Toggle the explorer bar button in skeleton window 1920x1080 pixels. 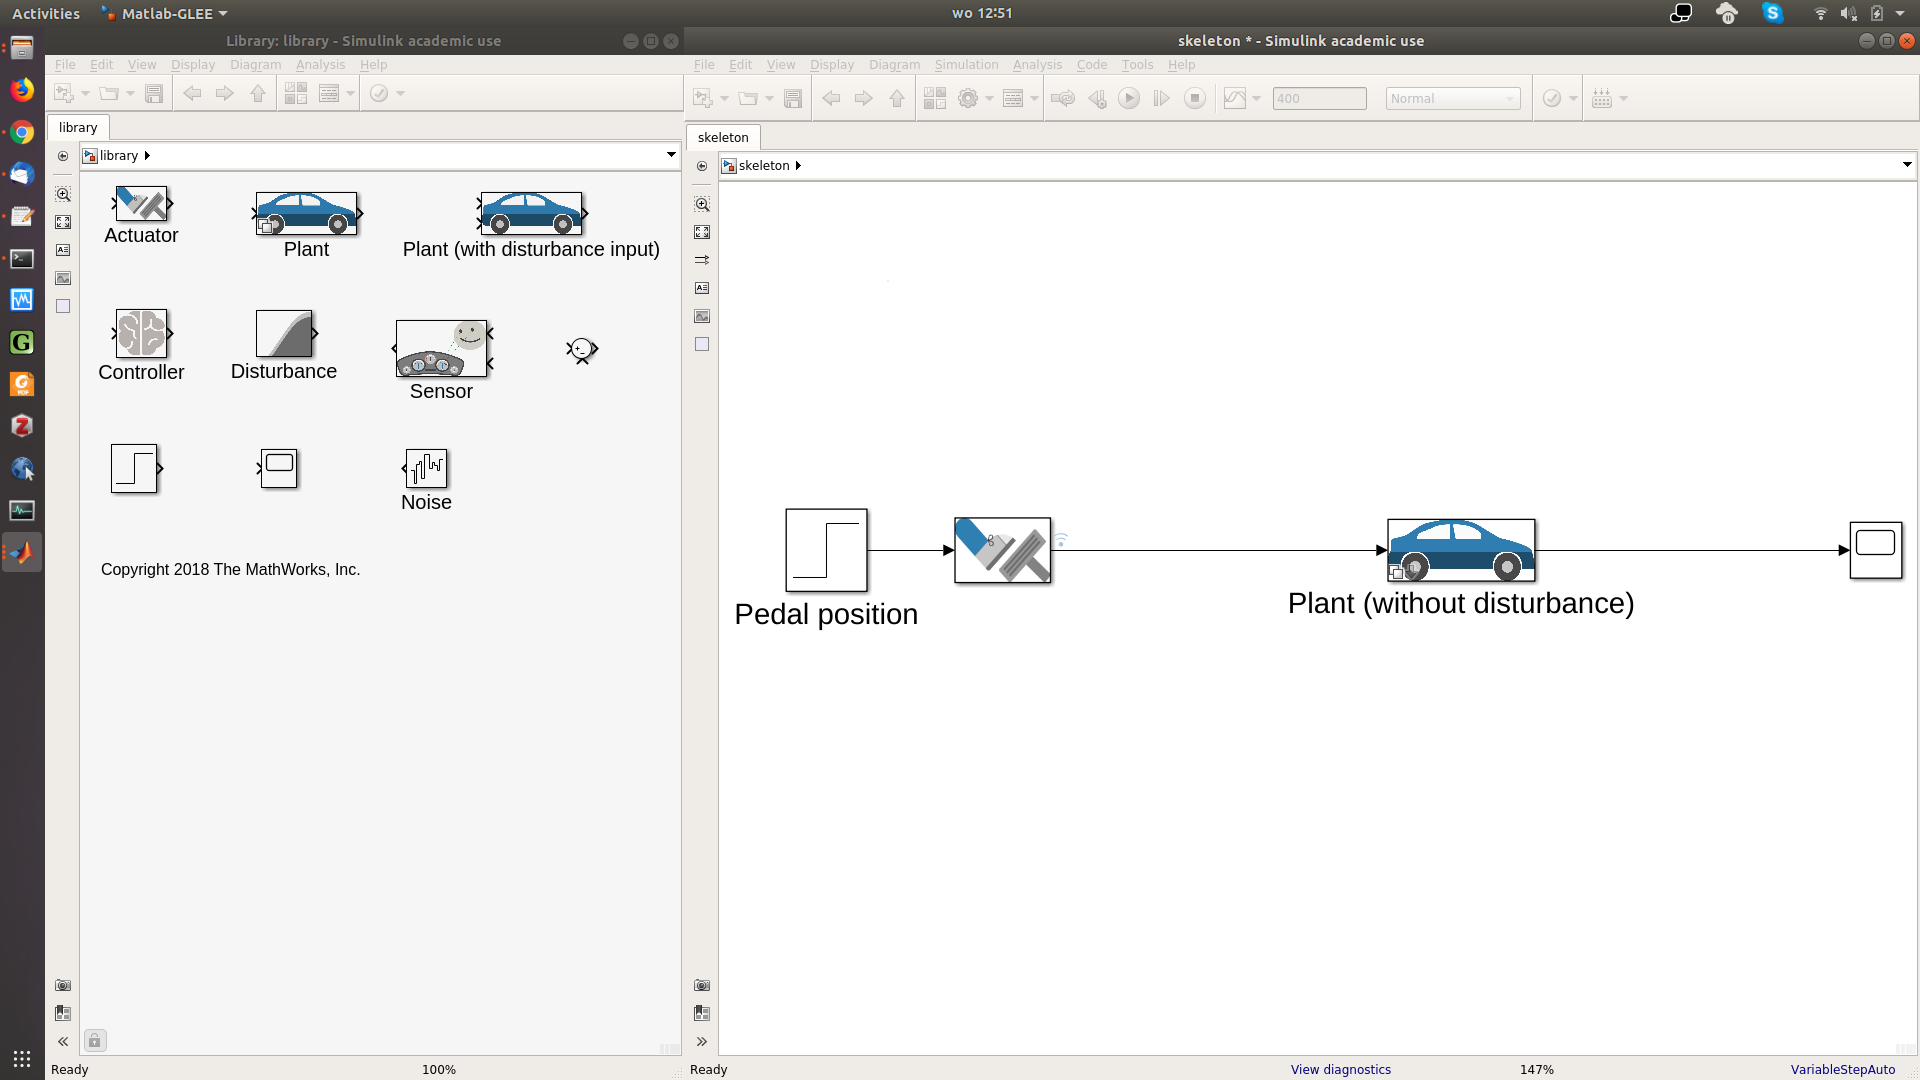(702, 166)
